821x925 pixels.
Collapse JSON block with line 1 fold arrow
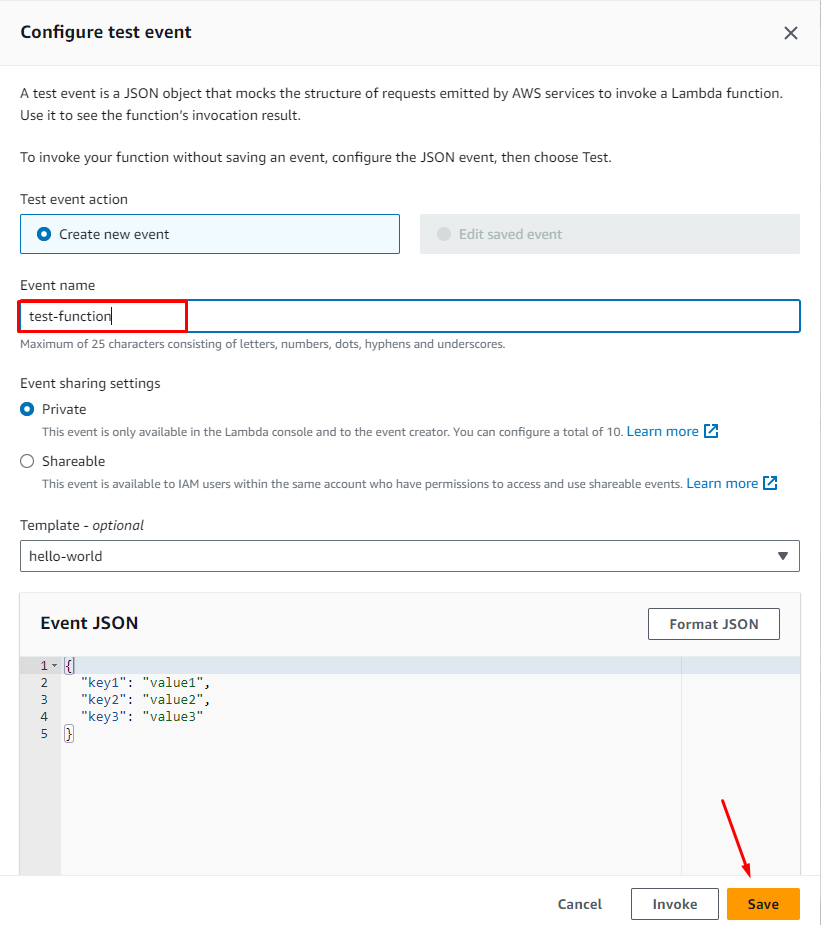coord(54,666)
